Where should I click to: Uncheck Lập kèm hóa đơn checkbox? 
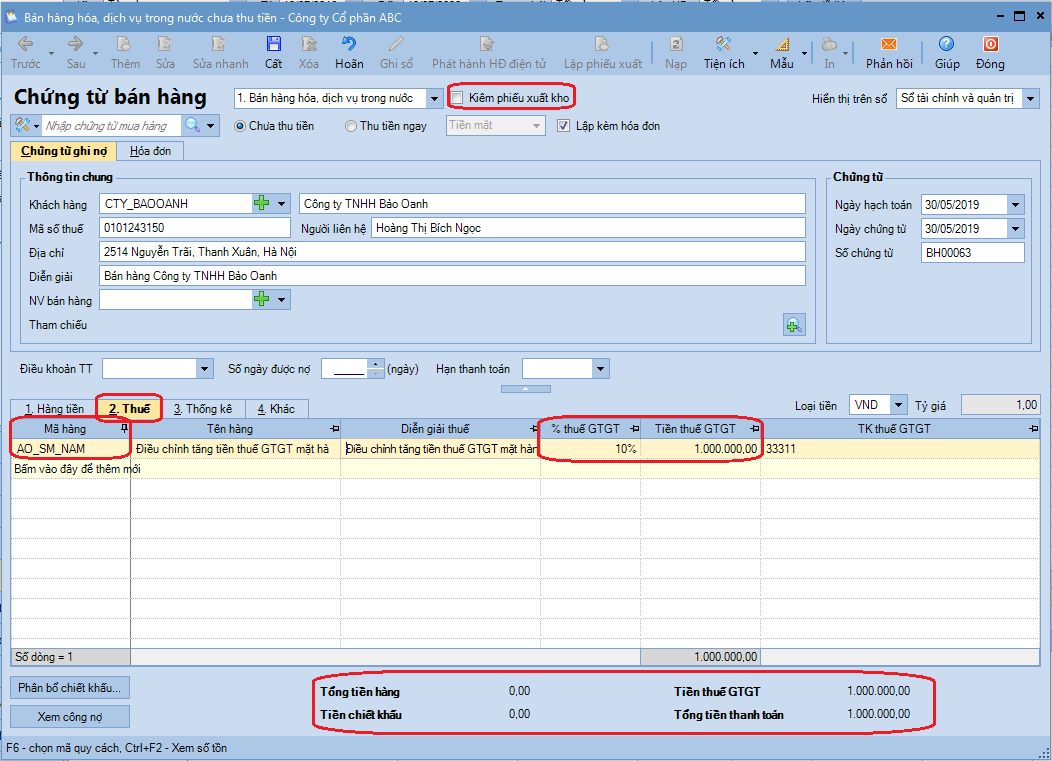pyautogui.click(x=564, y=125)
